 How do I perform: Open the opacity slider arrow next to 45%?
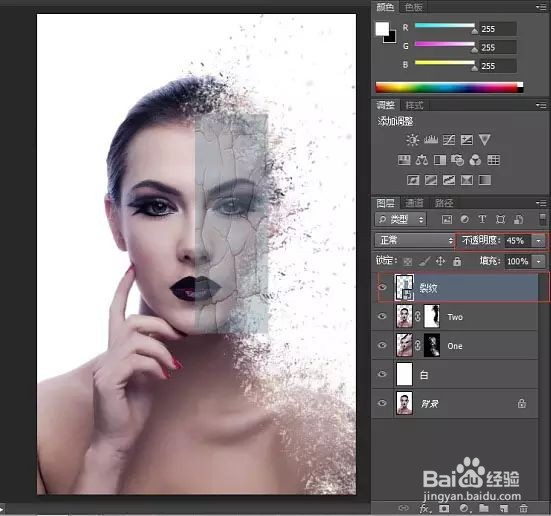(539, 241)
